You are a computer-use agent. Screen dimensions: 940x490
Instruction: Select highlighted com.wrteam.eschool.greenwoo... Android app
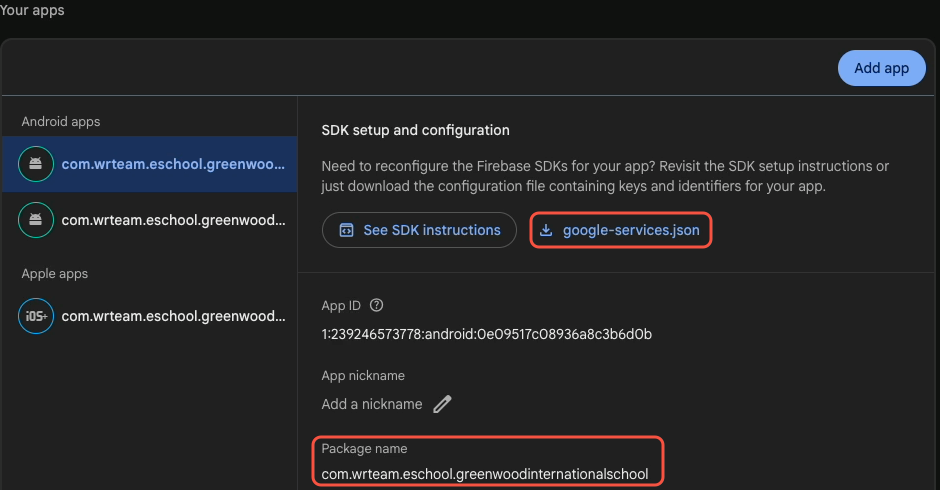point(150,164)
